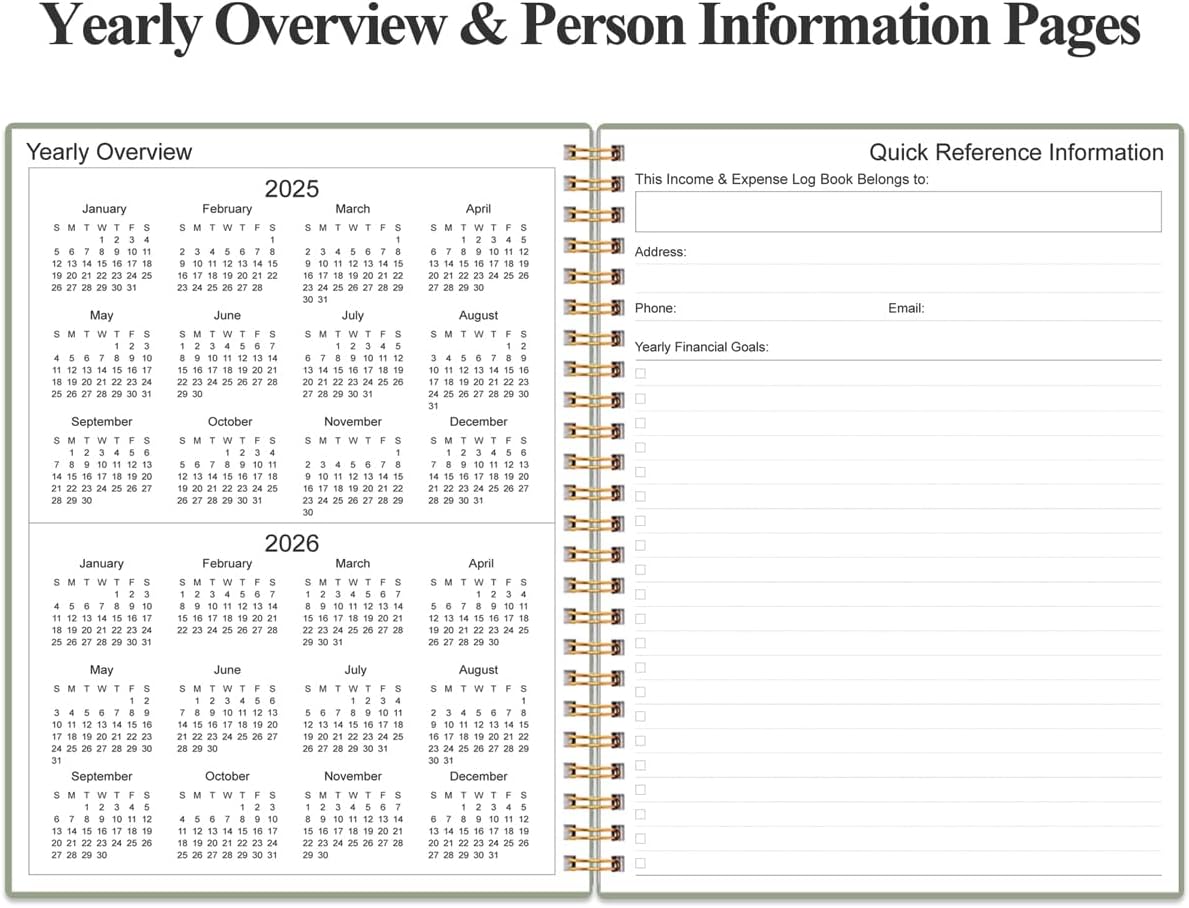The height and width of the screenshot is (908, 1189).
Task: Click the Yearly Overview page title
Action: pos(108,152)
